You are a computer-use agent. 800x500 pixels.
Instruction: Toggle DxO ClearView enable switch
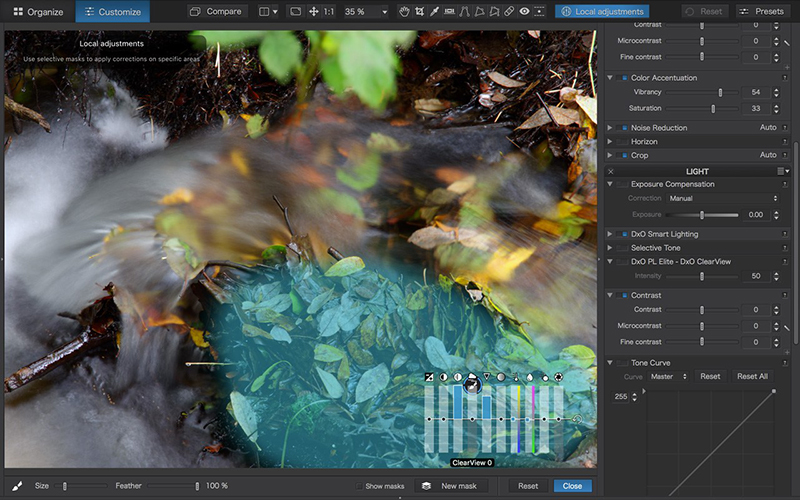click(x=621, y=262)
